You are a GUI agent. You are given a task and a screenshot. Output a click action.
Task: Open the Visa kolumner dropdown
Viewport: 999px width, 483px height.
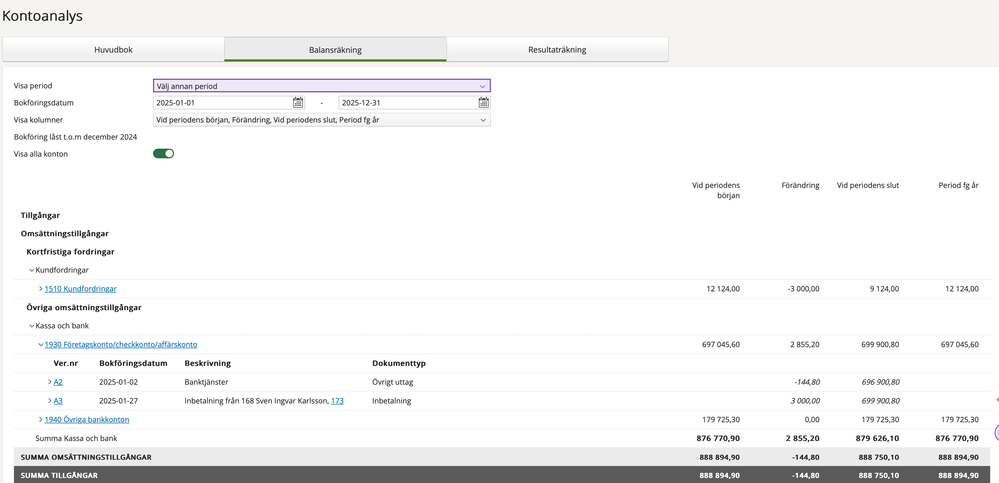pyautogui.click(x=321, y=120)
